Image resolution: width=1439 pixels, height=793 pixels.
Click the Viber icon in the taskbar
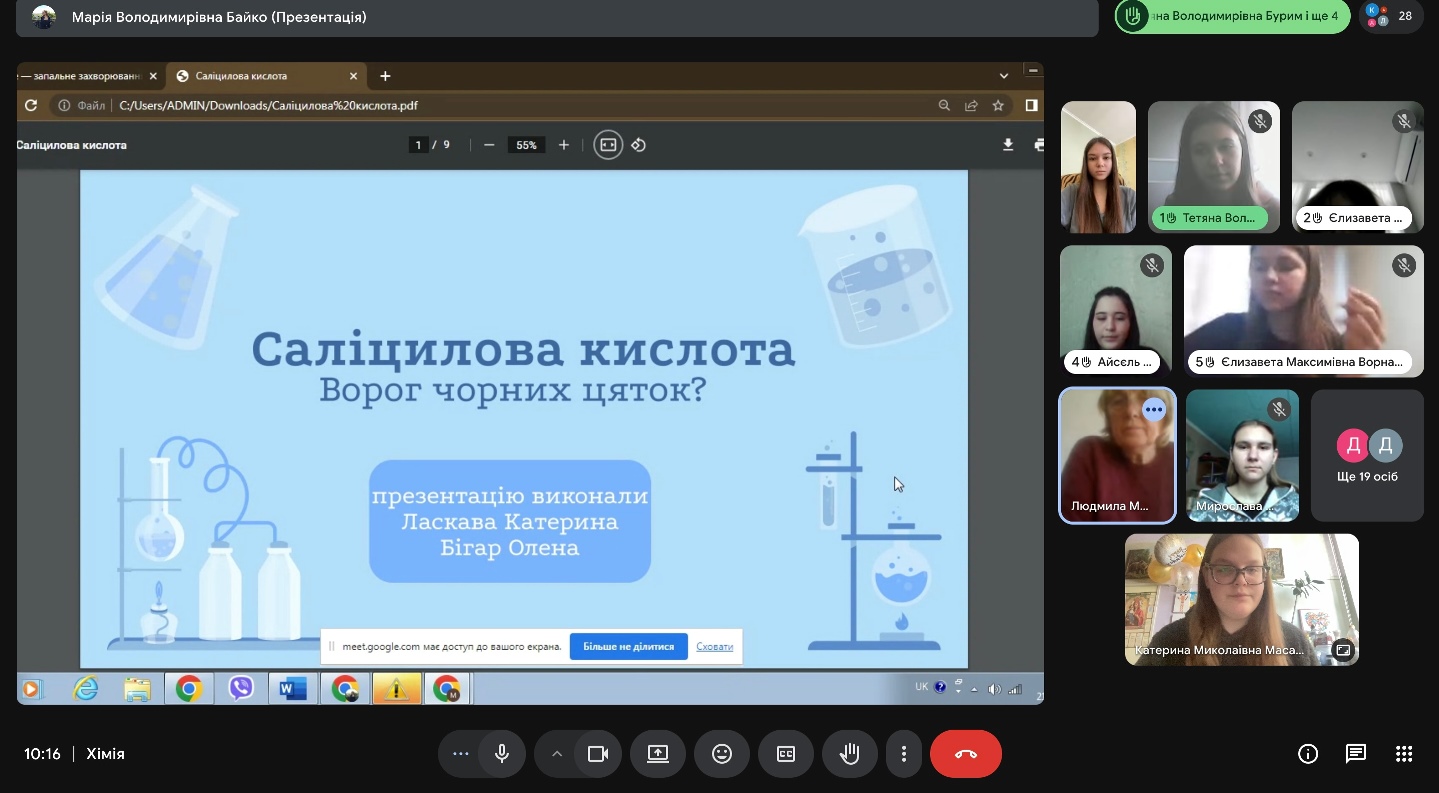pyautogui.click(x=241, y=689)
